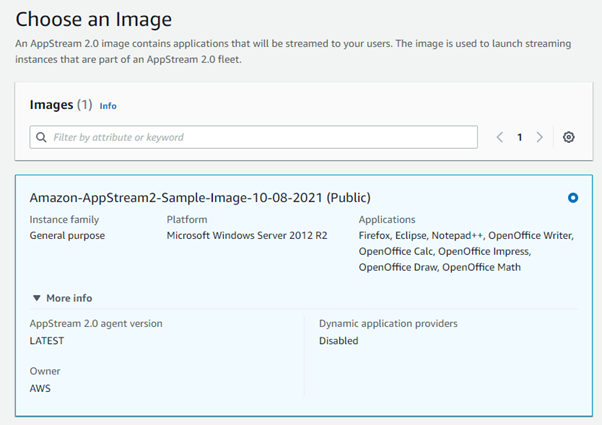Click the Images (1) heading
Image resolution: width=602 pixels, height=425 pixels.
61,105
